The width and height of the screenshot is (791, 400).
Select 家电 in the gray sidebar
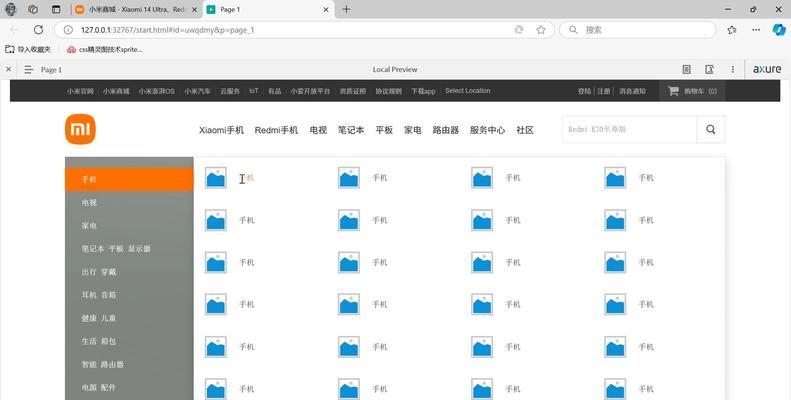point(129,225)
